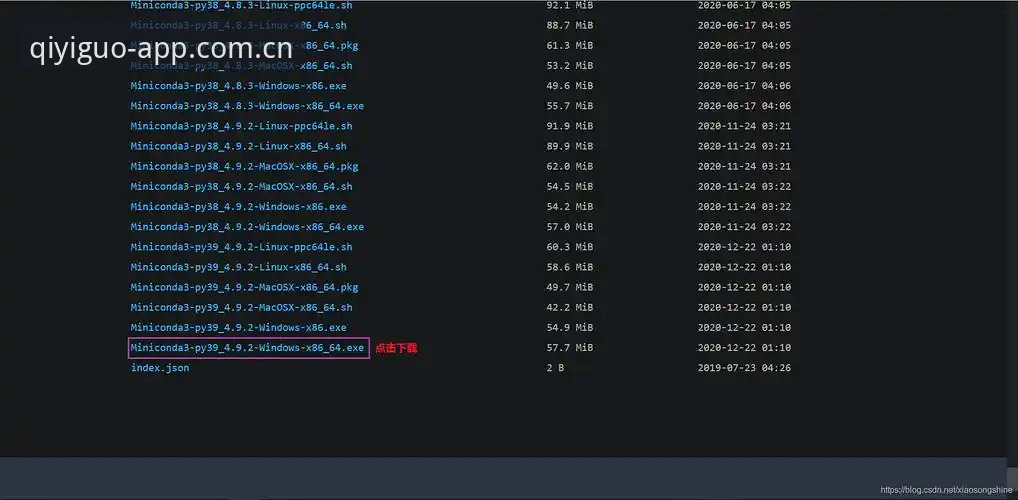Click the blog.csdn.net watermark URL
This screenshot has height=500, width=1018.
pyautogui.click(x=946, y=490)
